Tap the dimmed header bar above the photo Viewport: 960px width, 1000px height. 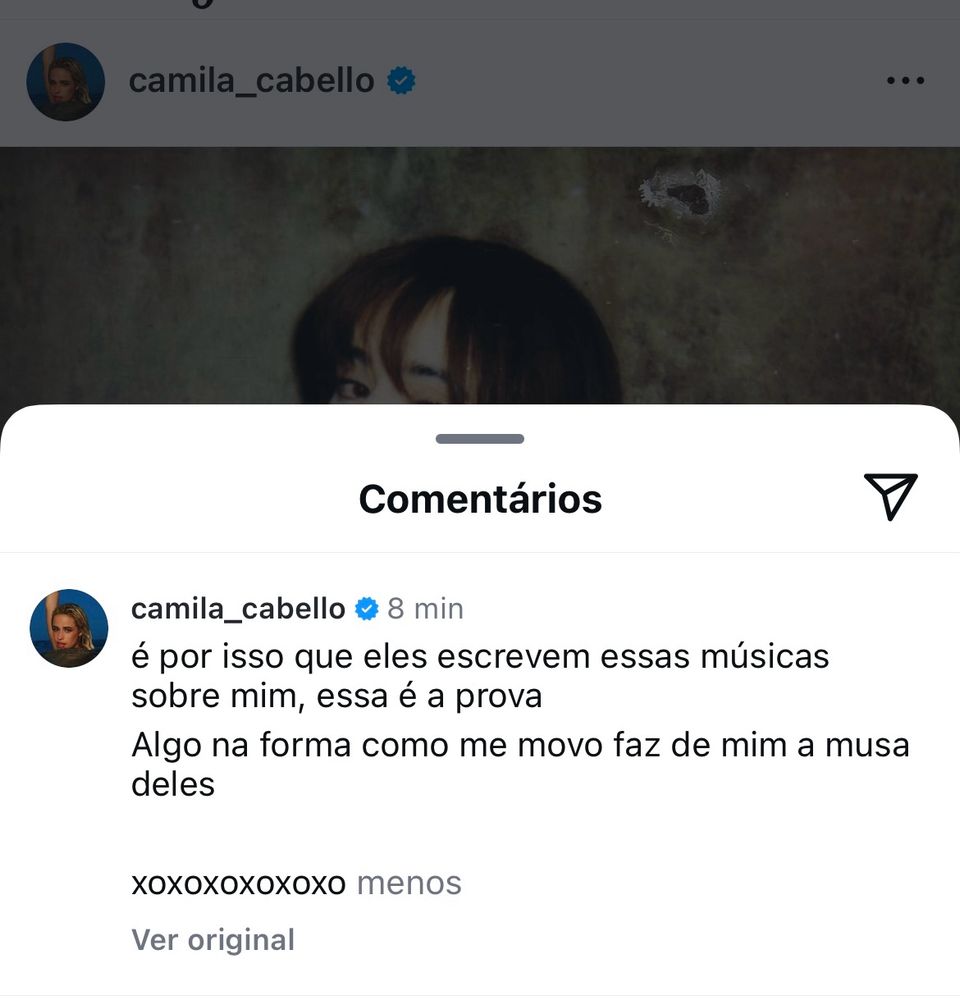[x=480, y=83]
